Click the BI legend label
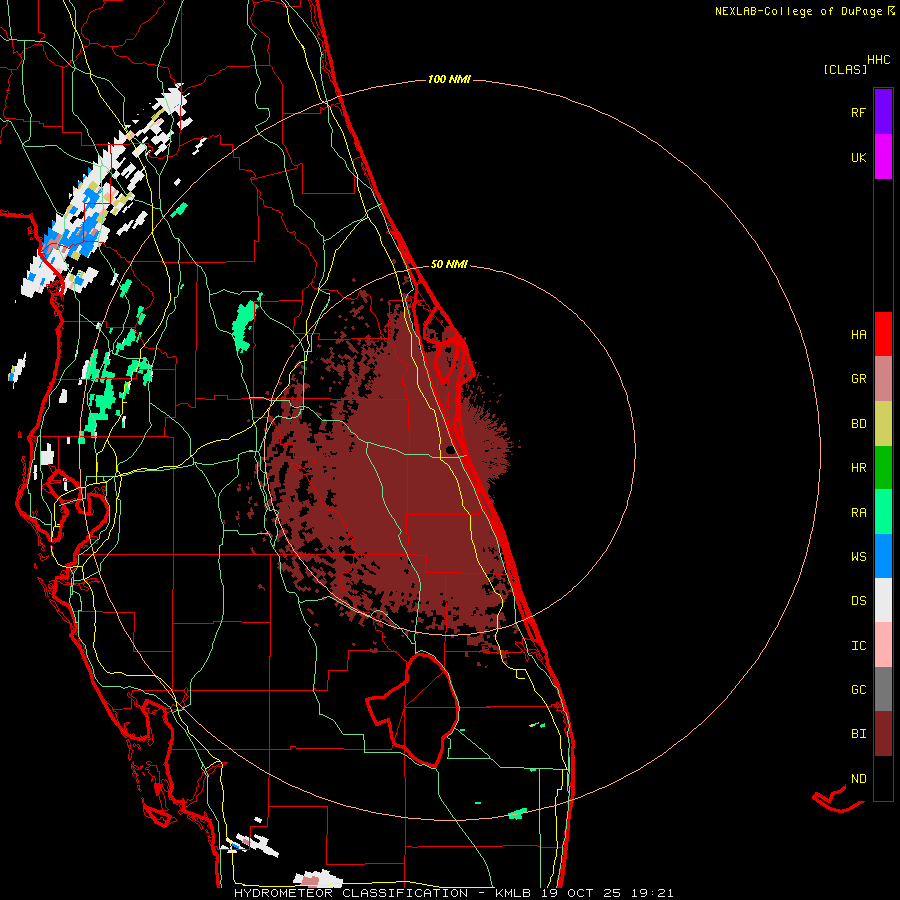 pos(858,734)
